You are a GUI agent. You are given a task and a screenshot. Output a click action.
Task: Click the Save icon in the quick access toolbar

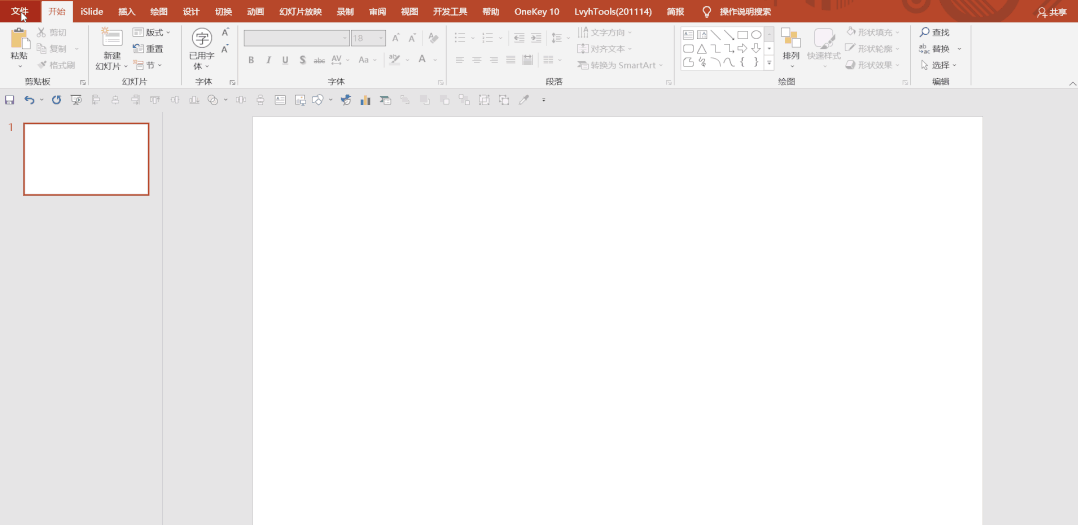[10, 100]
